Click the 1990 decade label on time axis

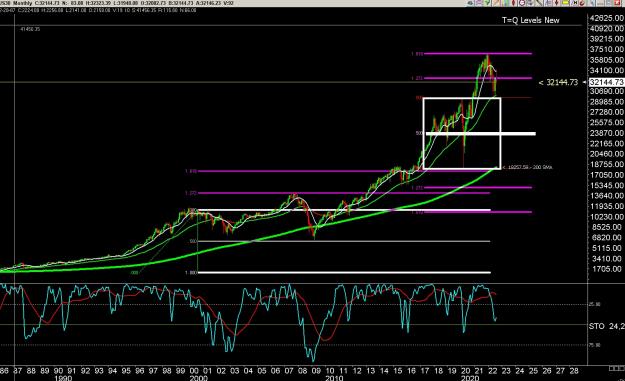tap(63, 378)
